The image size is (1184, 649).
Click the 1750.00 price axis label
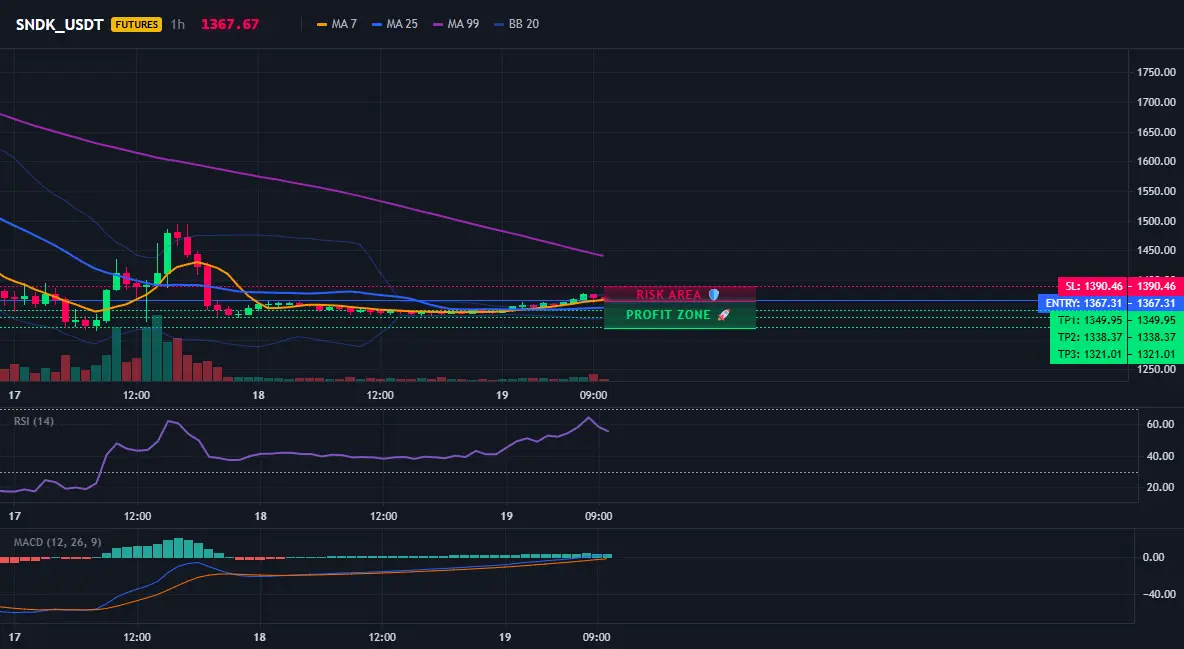click(x=1156, y=73)
